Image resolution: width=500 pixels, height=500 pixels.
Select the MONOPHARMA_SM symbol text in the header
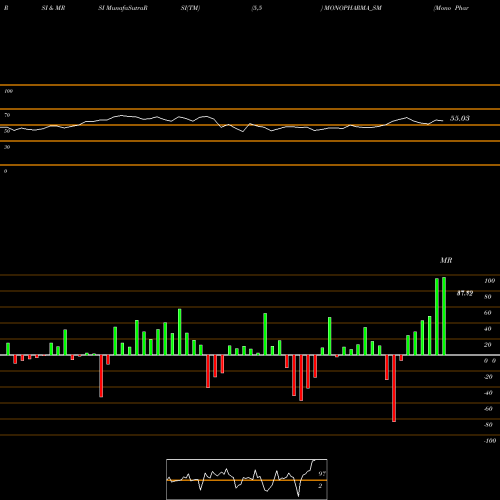(x=352, y=8)
